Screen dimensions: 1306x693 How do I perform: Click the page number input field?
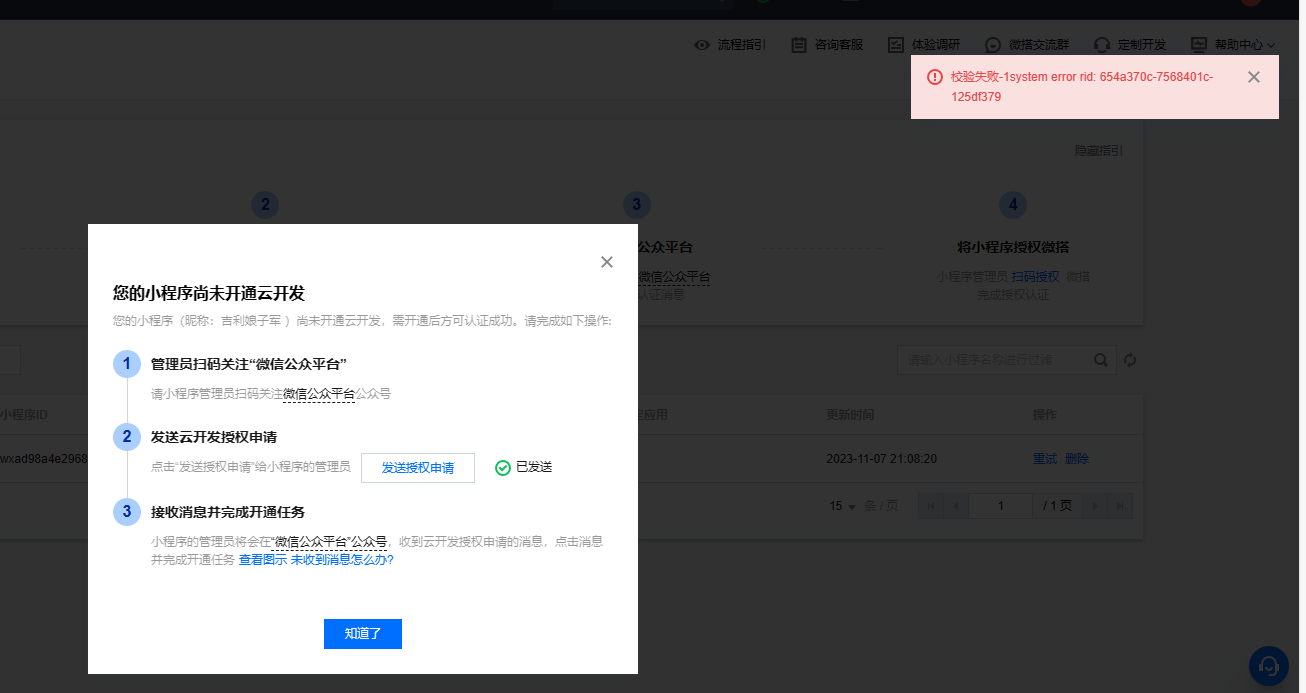(x=1001, y=506)
